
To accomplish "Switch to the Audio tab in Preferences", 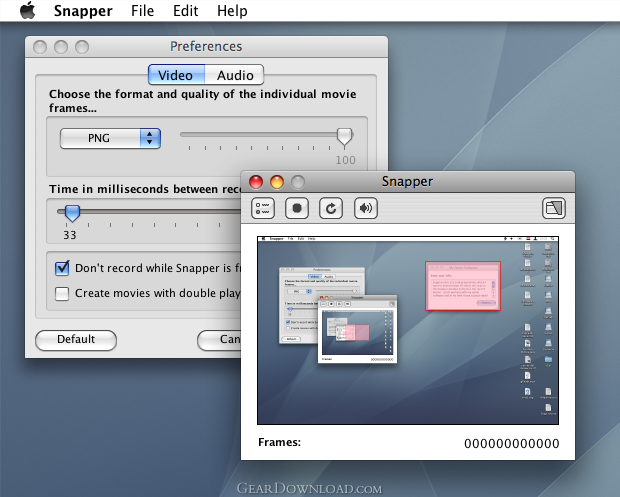I will (x=234, y=75).
